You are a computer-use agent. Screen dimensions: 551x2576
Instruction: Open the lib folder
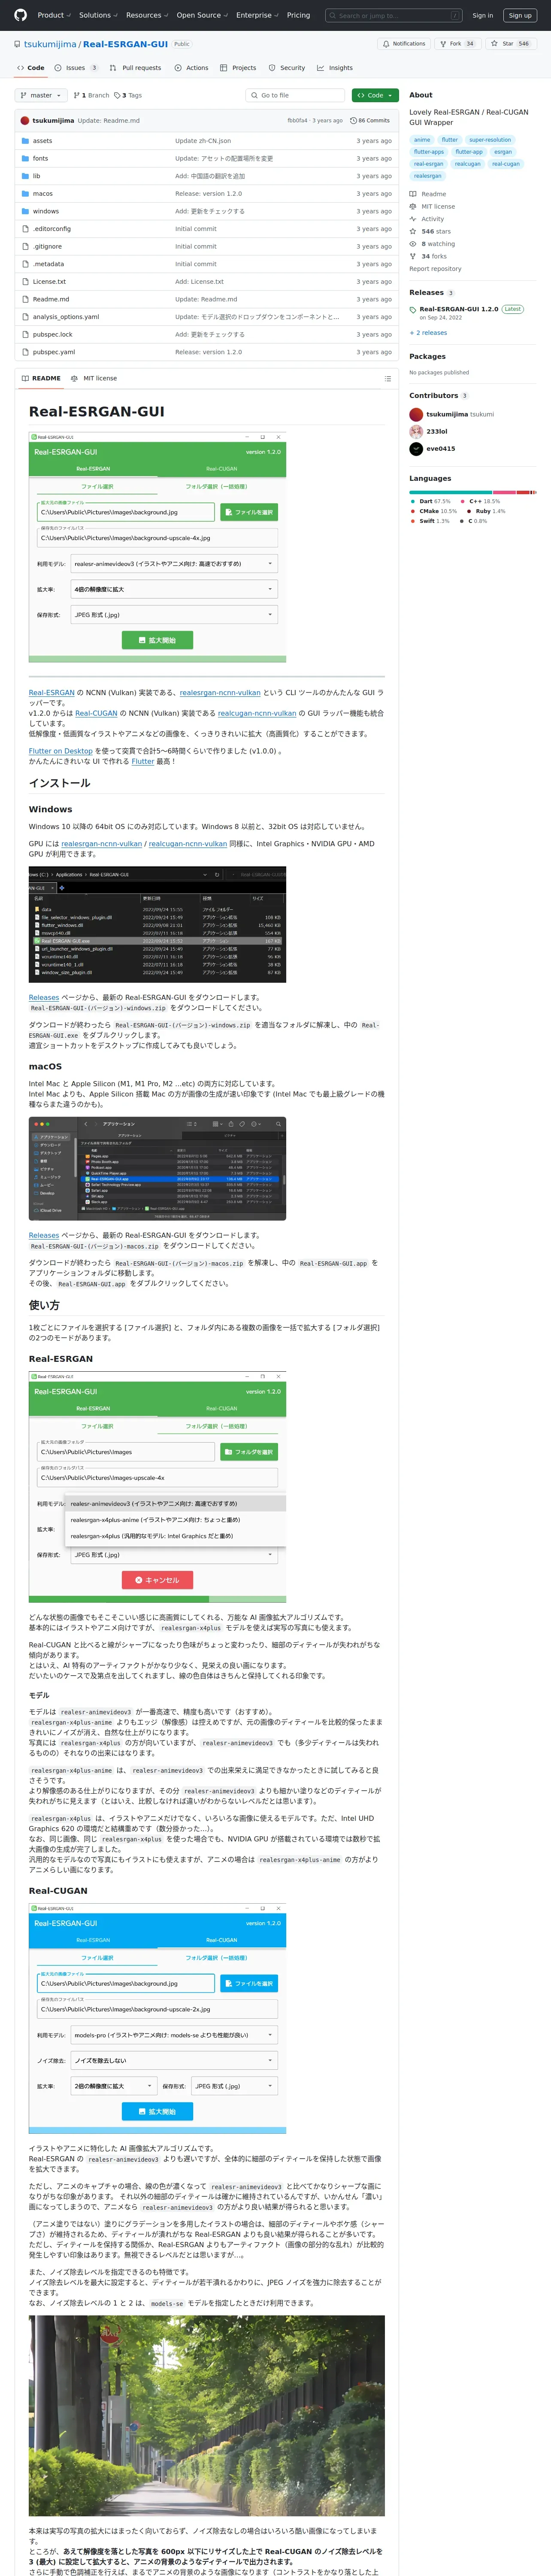[36, 176]
